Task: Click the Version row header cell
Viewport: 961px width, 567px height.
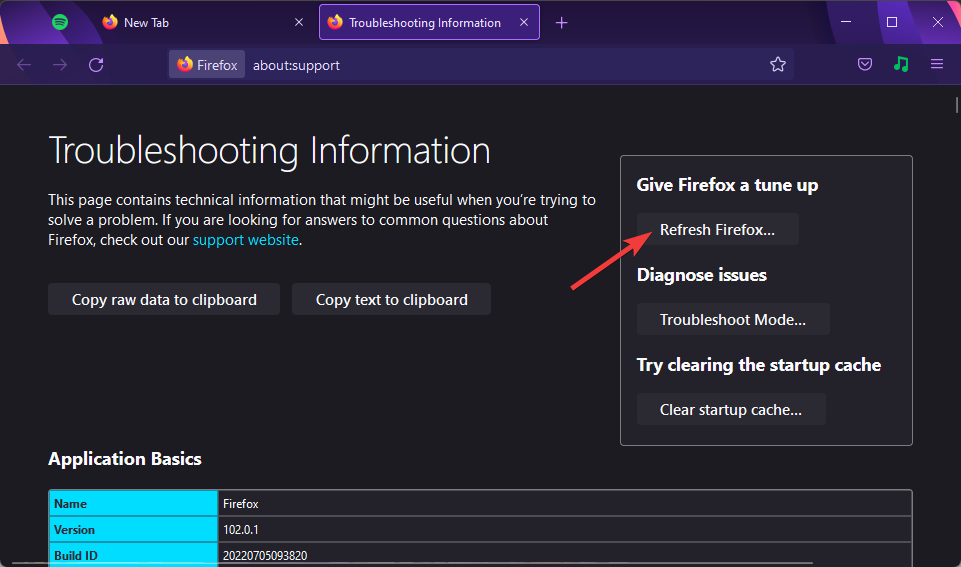Action: click(133, 530)
